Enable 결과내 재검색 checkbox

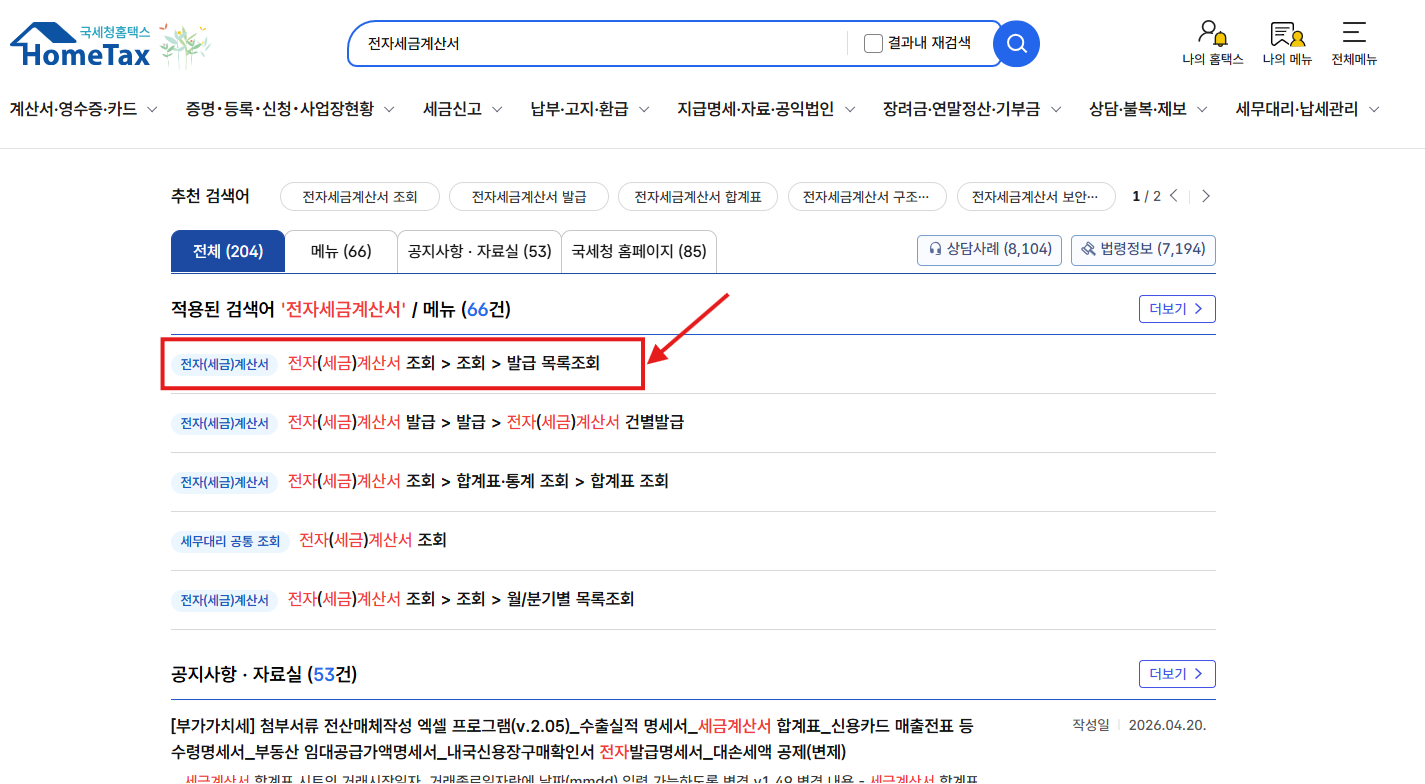[873, 43]
